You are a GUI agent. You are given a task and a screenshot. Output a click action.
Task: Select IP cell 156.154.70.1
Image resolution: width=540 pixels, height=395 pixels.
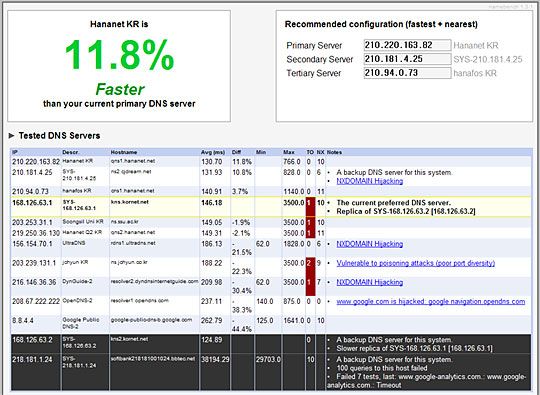coord(32,244)
